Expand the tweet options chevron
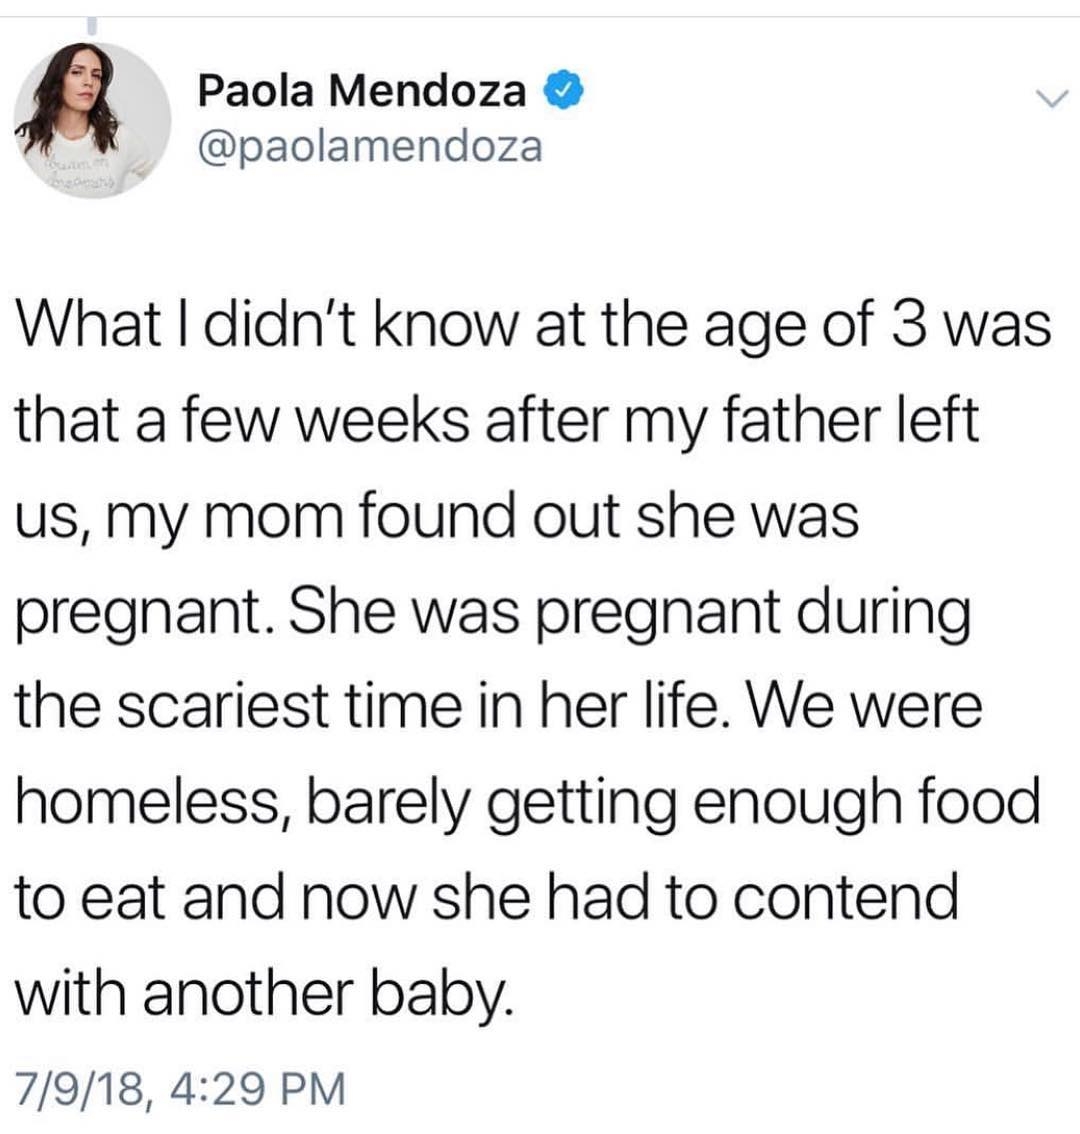This screenshot has height=1134, width=1080. point(1050,99)
